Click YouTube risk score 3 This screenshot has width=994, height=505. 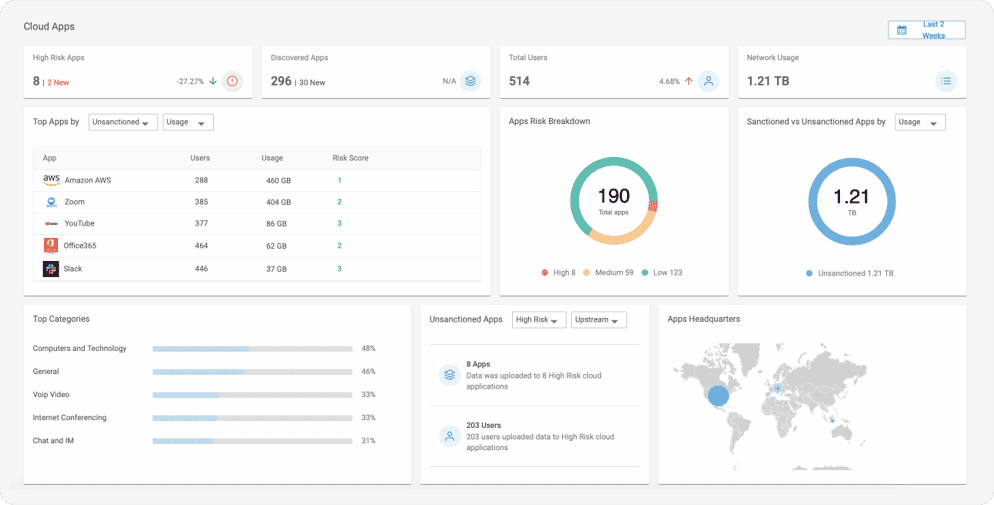(339, 224)
